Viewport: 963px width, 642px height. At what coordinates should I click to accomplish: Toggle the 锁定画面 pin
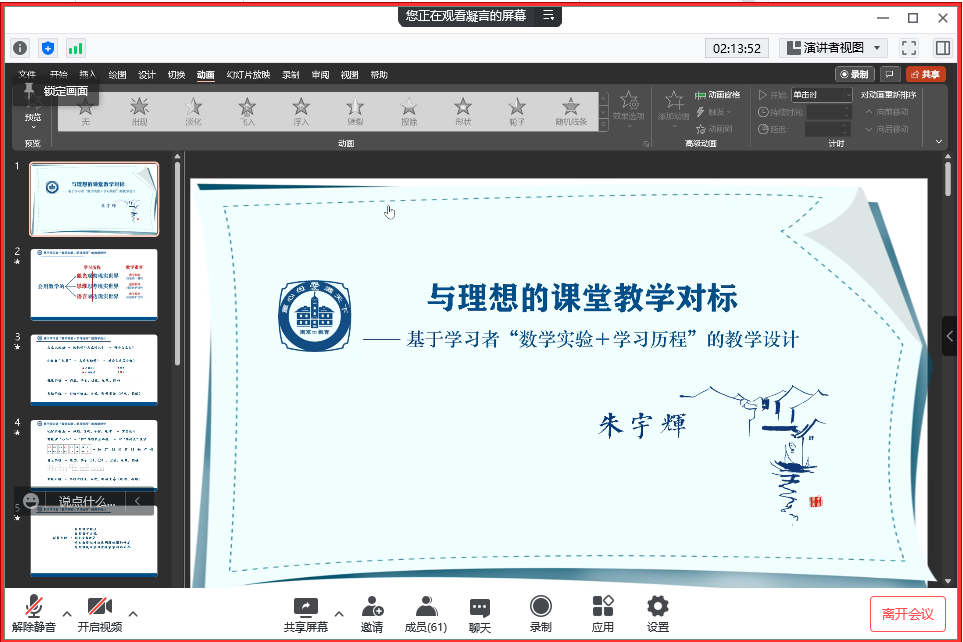pyautogui.click(x=57, y=91)
